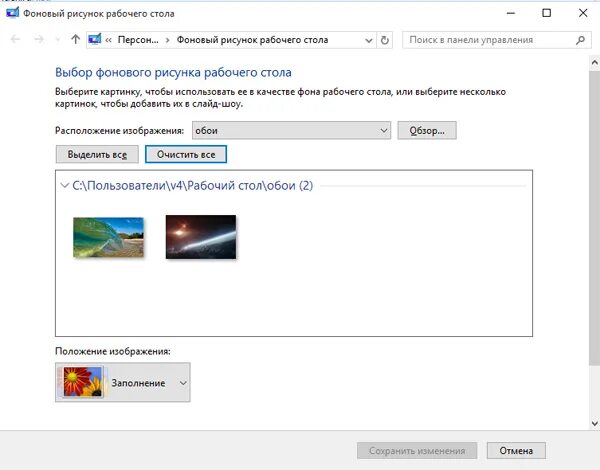The width and height of the screenshot is (600, 470).
Task: Click the label 'Положение изображения:'
Action: 113,351
